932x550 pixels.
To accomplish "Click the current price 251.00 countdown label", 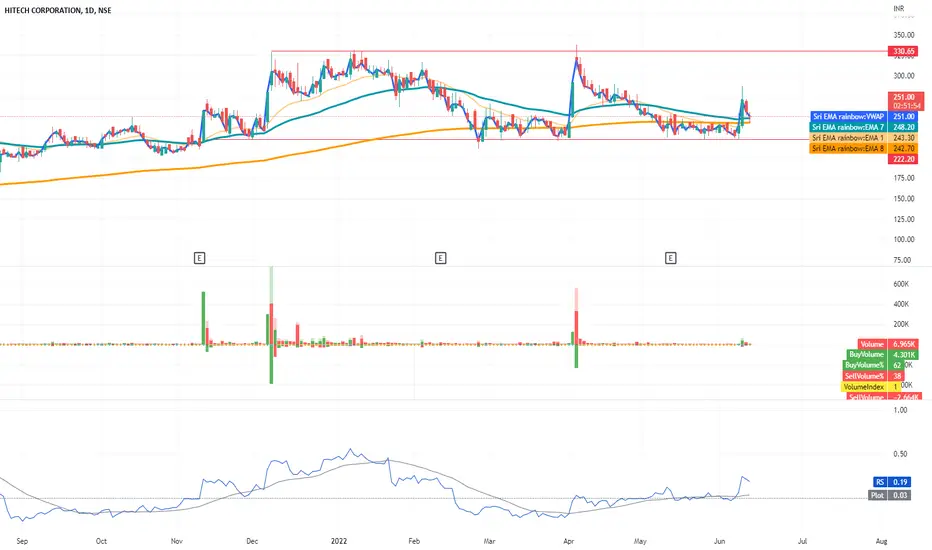I will 905,101.
